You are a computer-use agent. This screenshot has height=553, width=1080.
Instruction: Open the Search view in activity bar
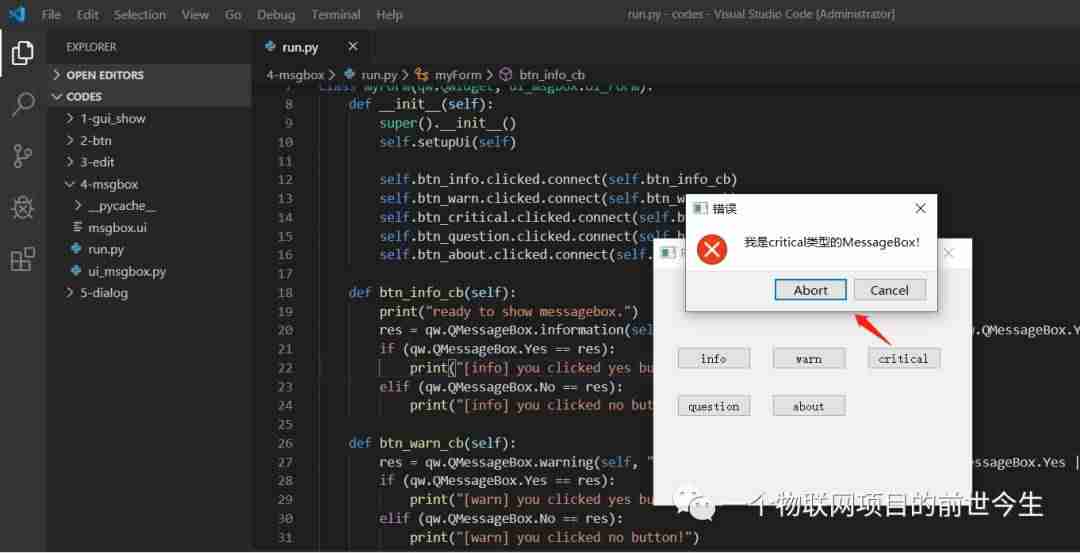(x=22, y=105)
